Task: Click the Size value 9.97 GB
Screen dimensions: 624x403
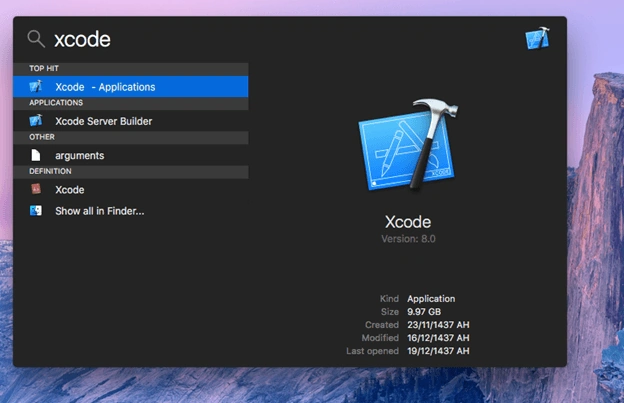Action: click(424, 312)
